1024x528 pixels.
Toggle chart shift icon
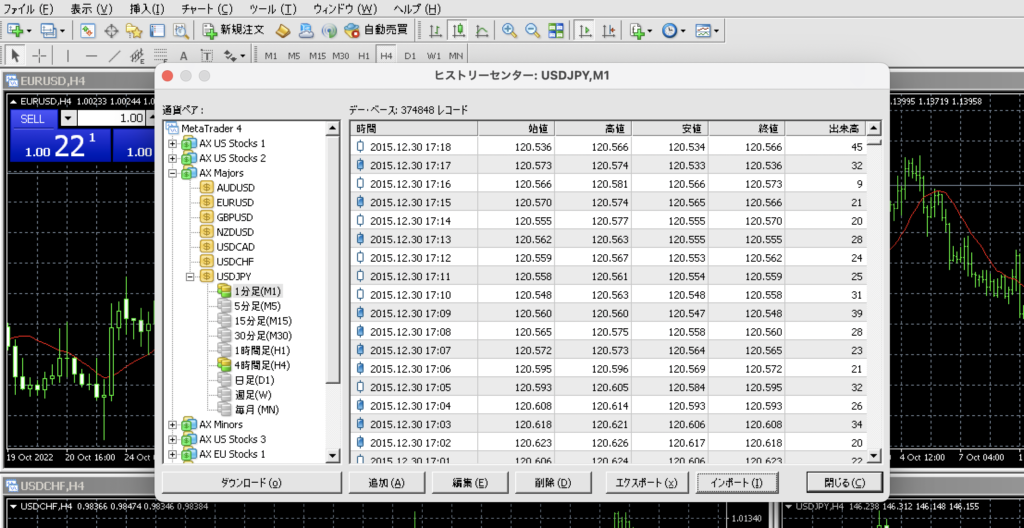tap(609, 30)
